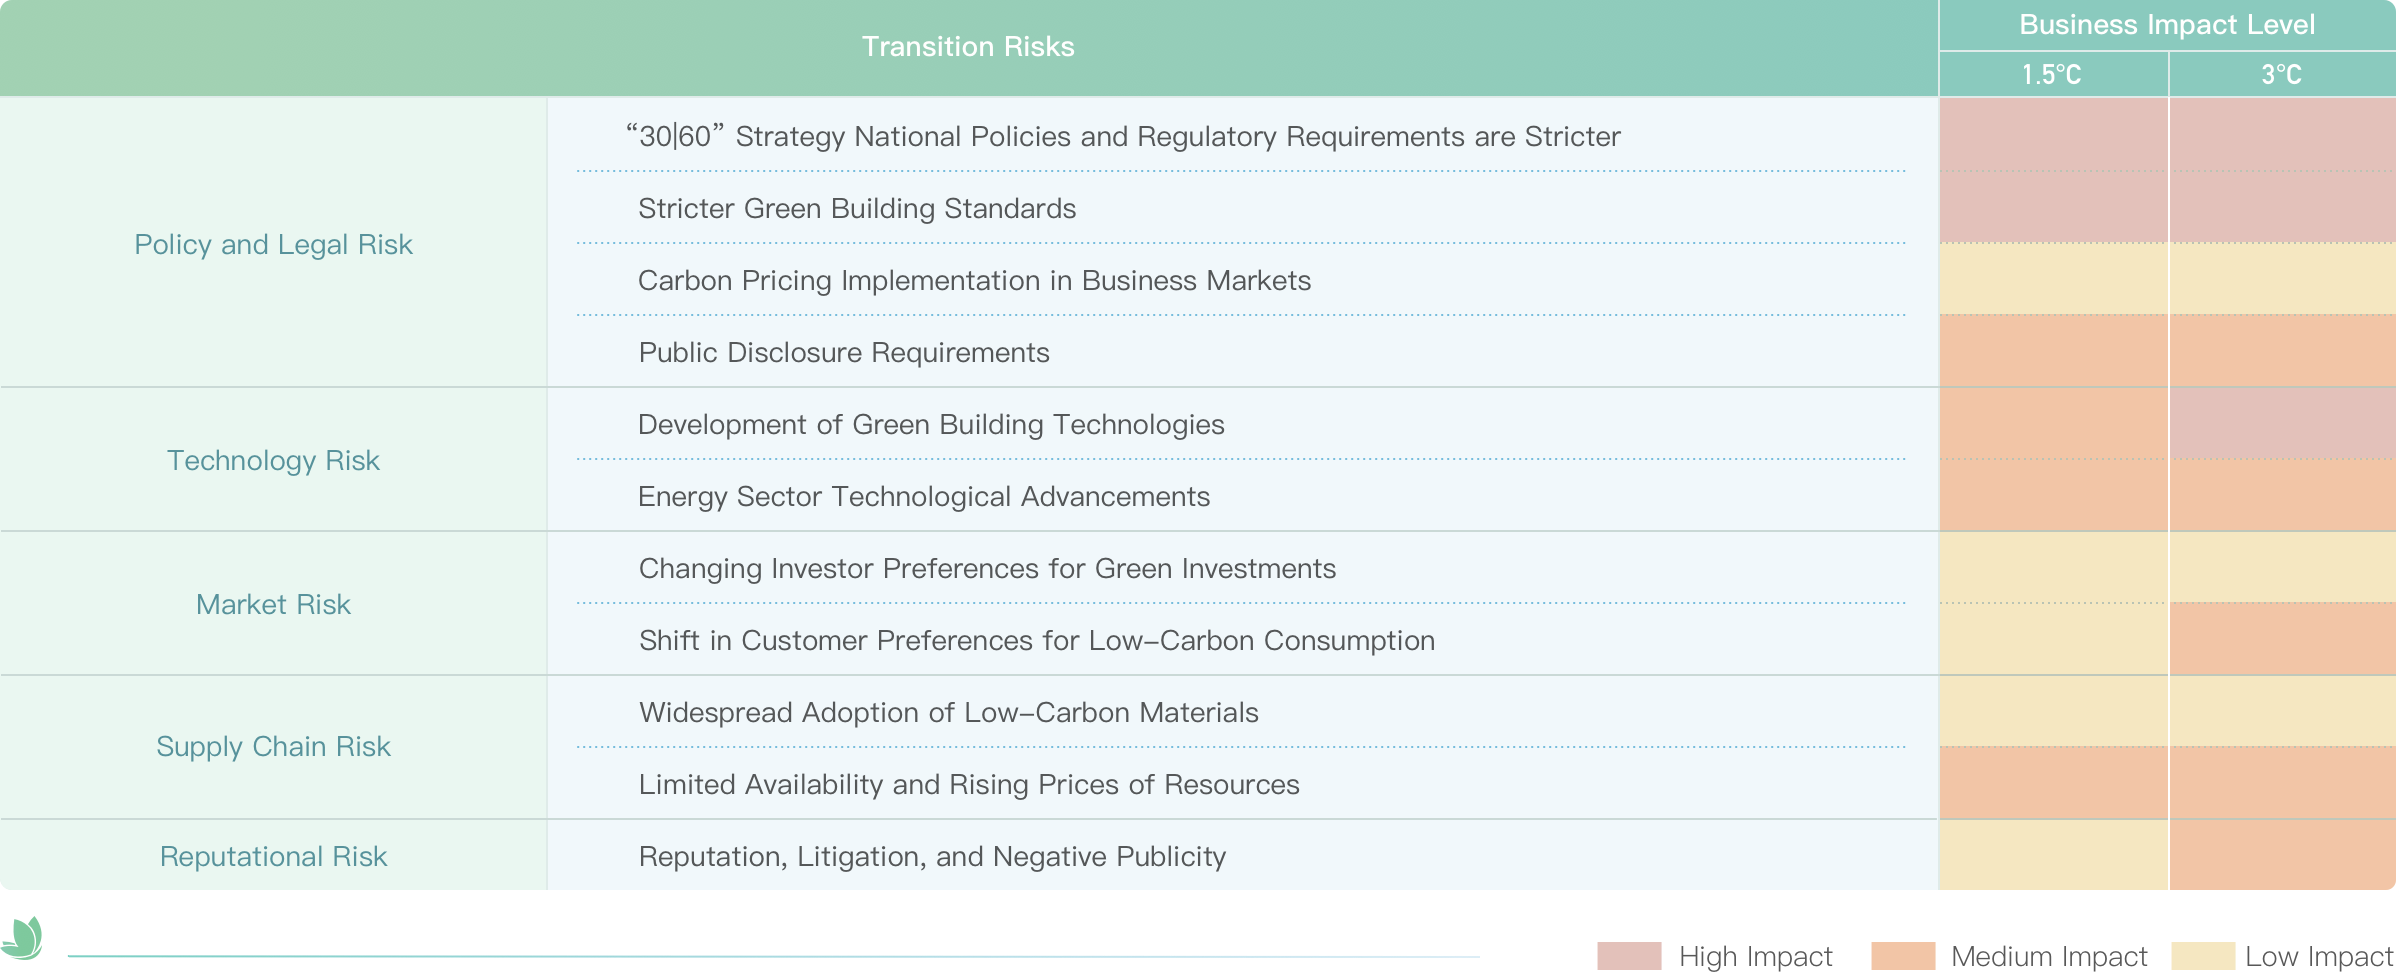The image size is (2396, 976).
Task: Select the Public Disclosure Requirements row text
Action: [844, 353]
